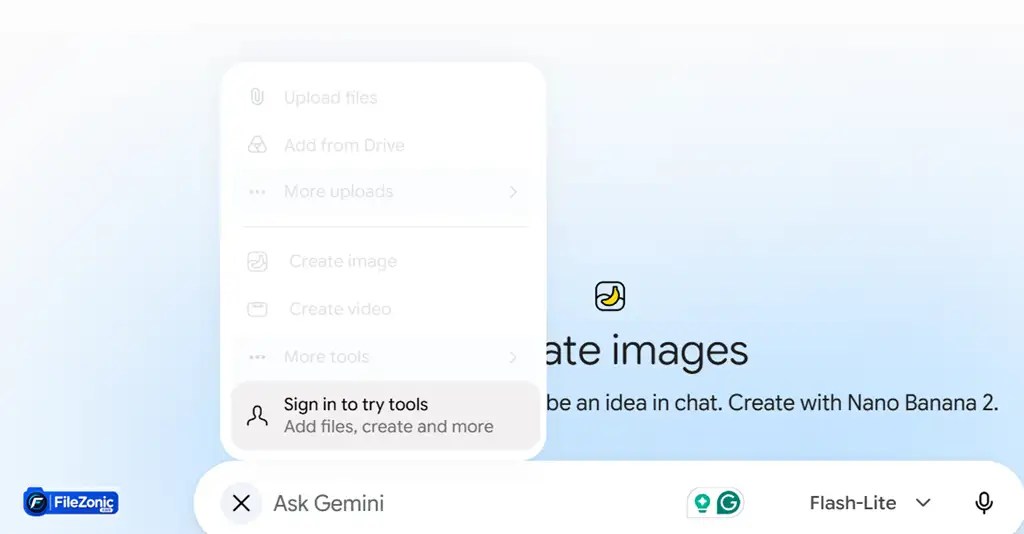Click Sign in to try tools
Screen dimensions: 1024x534
[385, 415]
